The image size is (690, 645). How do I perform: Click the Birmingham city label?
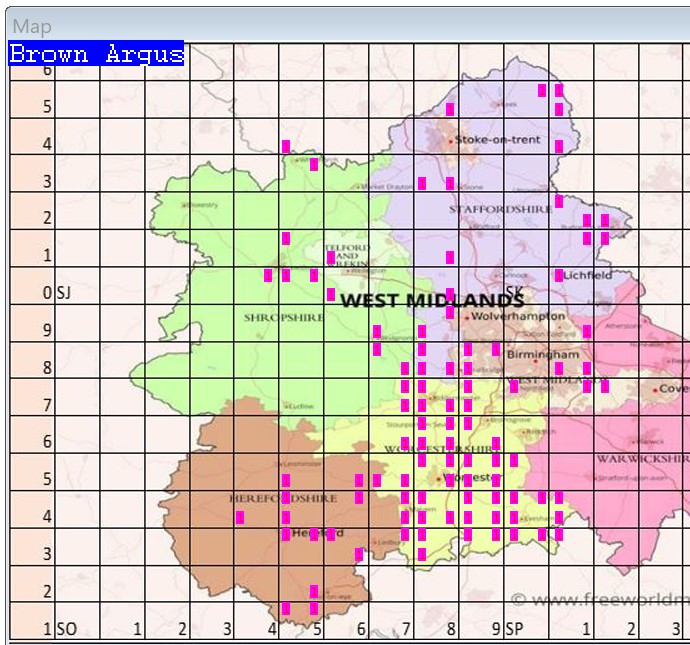tap(543, 354)
